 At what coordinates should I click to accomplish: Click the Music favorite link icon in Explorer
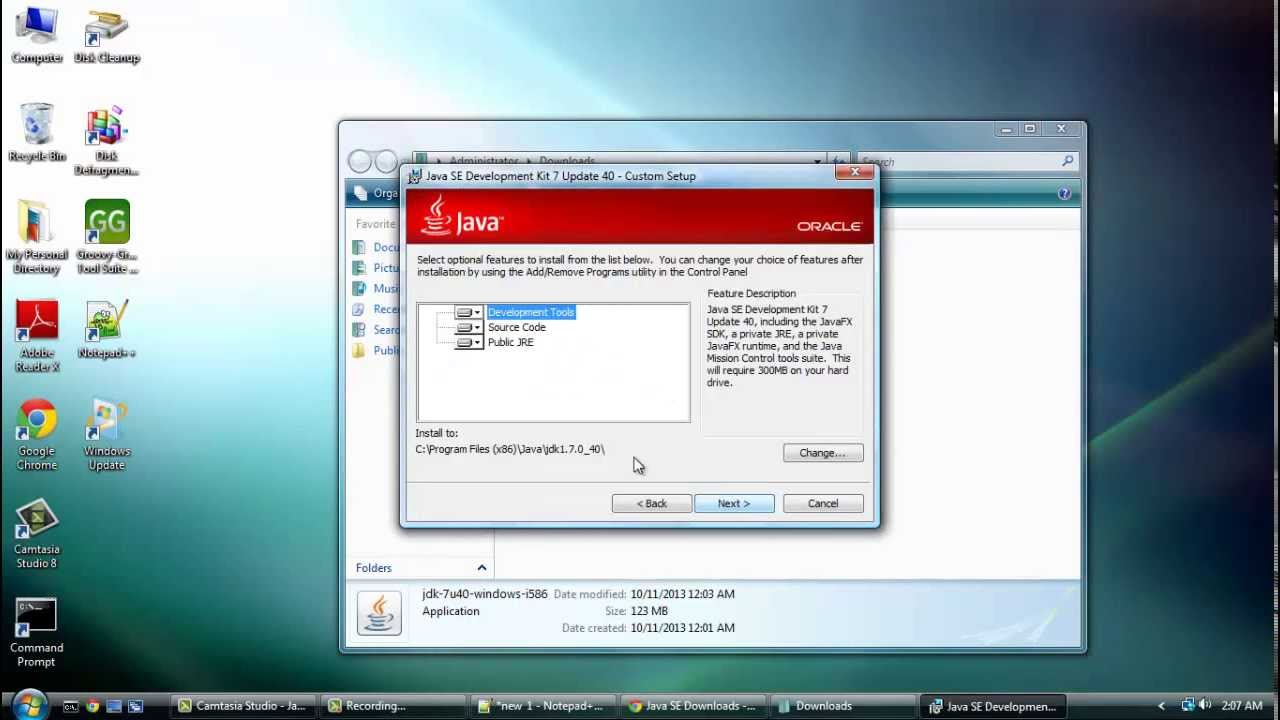[359, 288]
